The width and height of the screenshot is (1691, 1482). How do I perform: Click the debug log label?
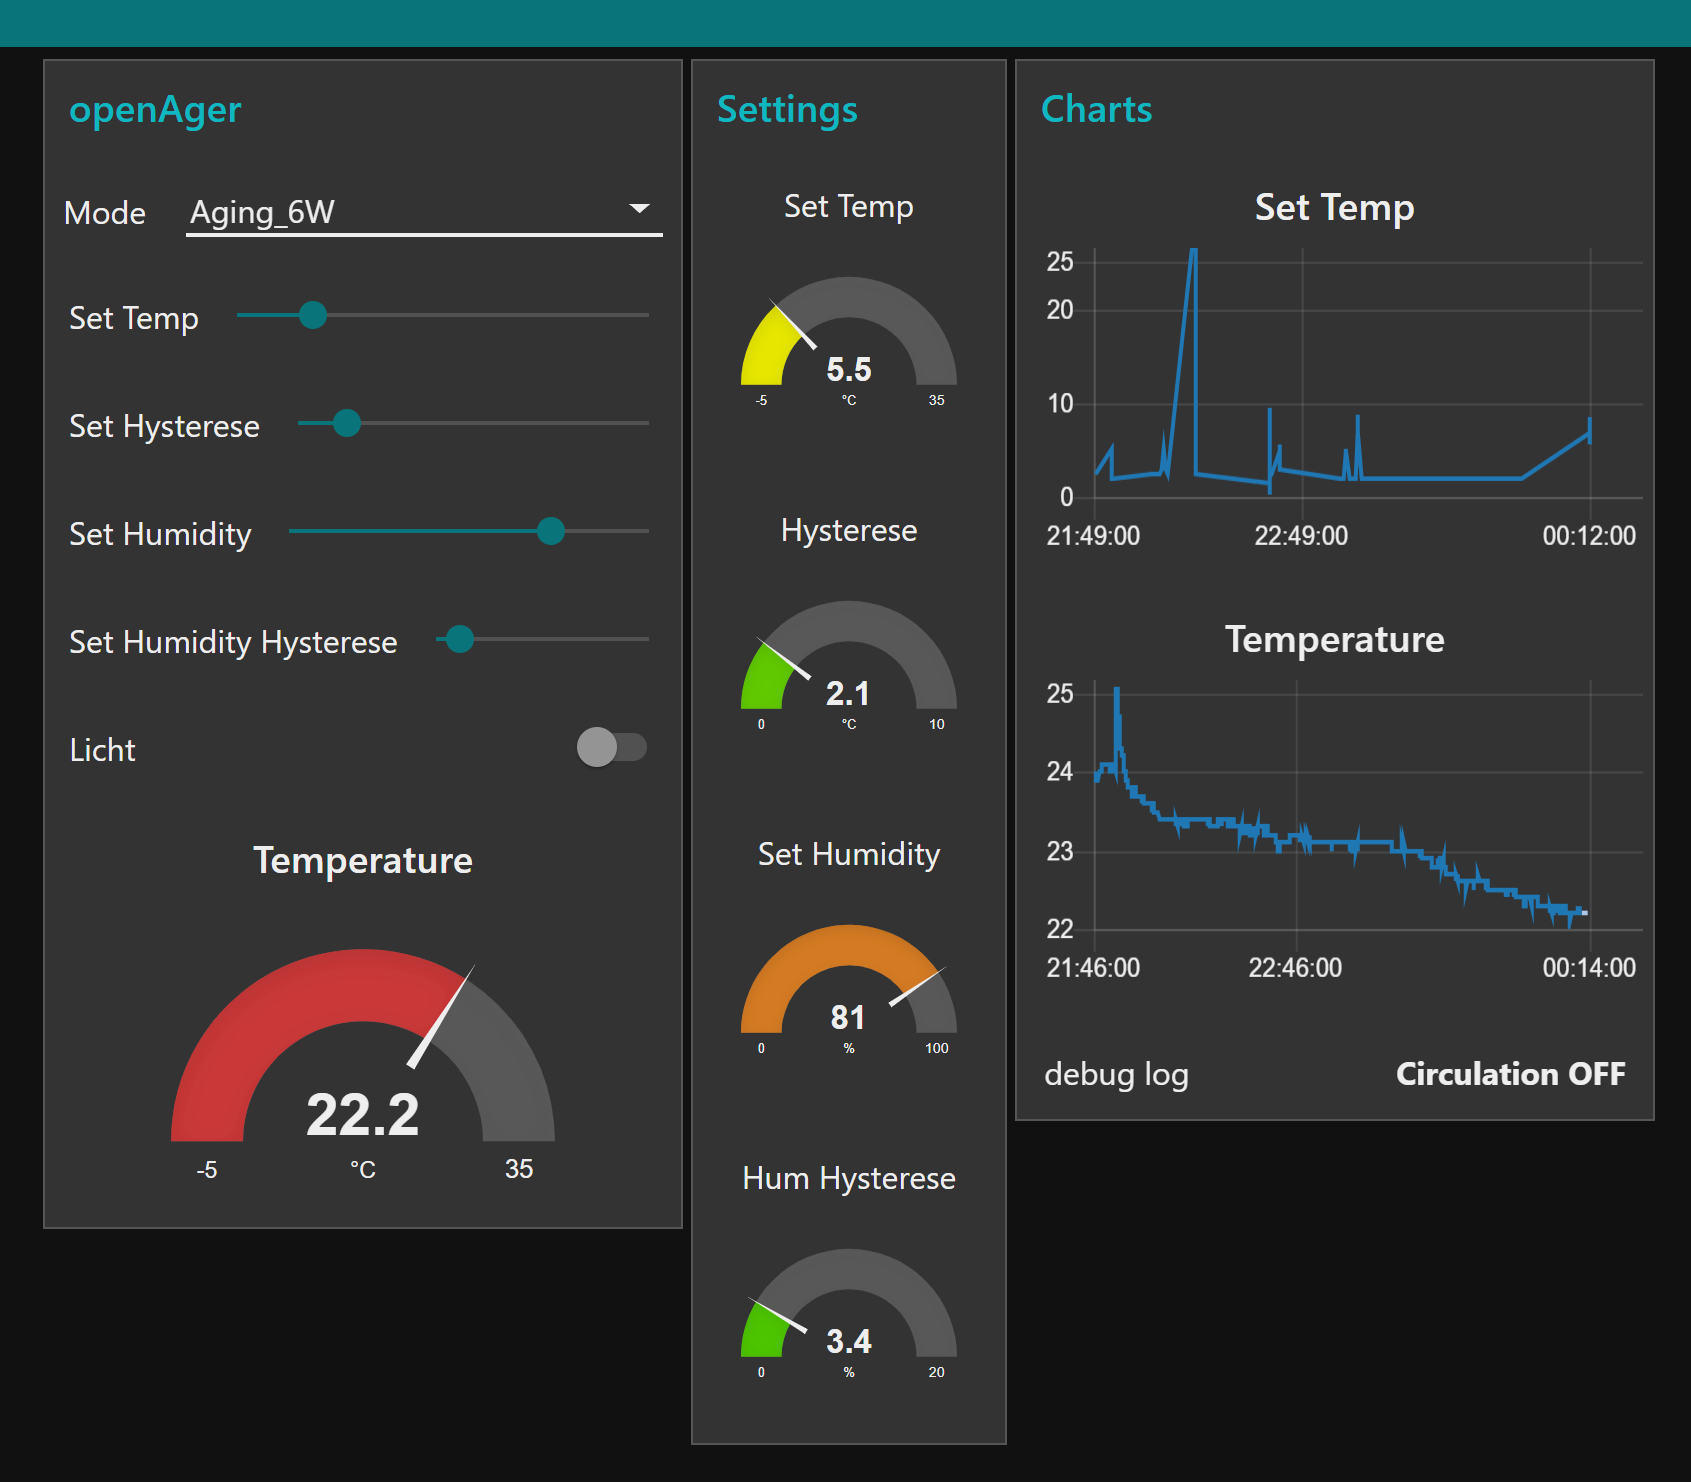1116,1074
